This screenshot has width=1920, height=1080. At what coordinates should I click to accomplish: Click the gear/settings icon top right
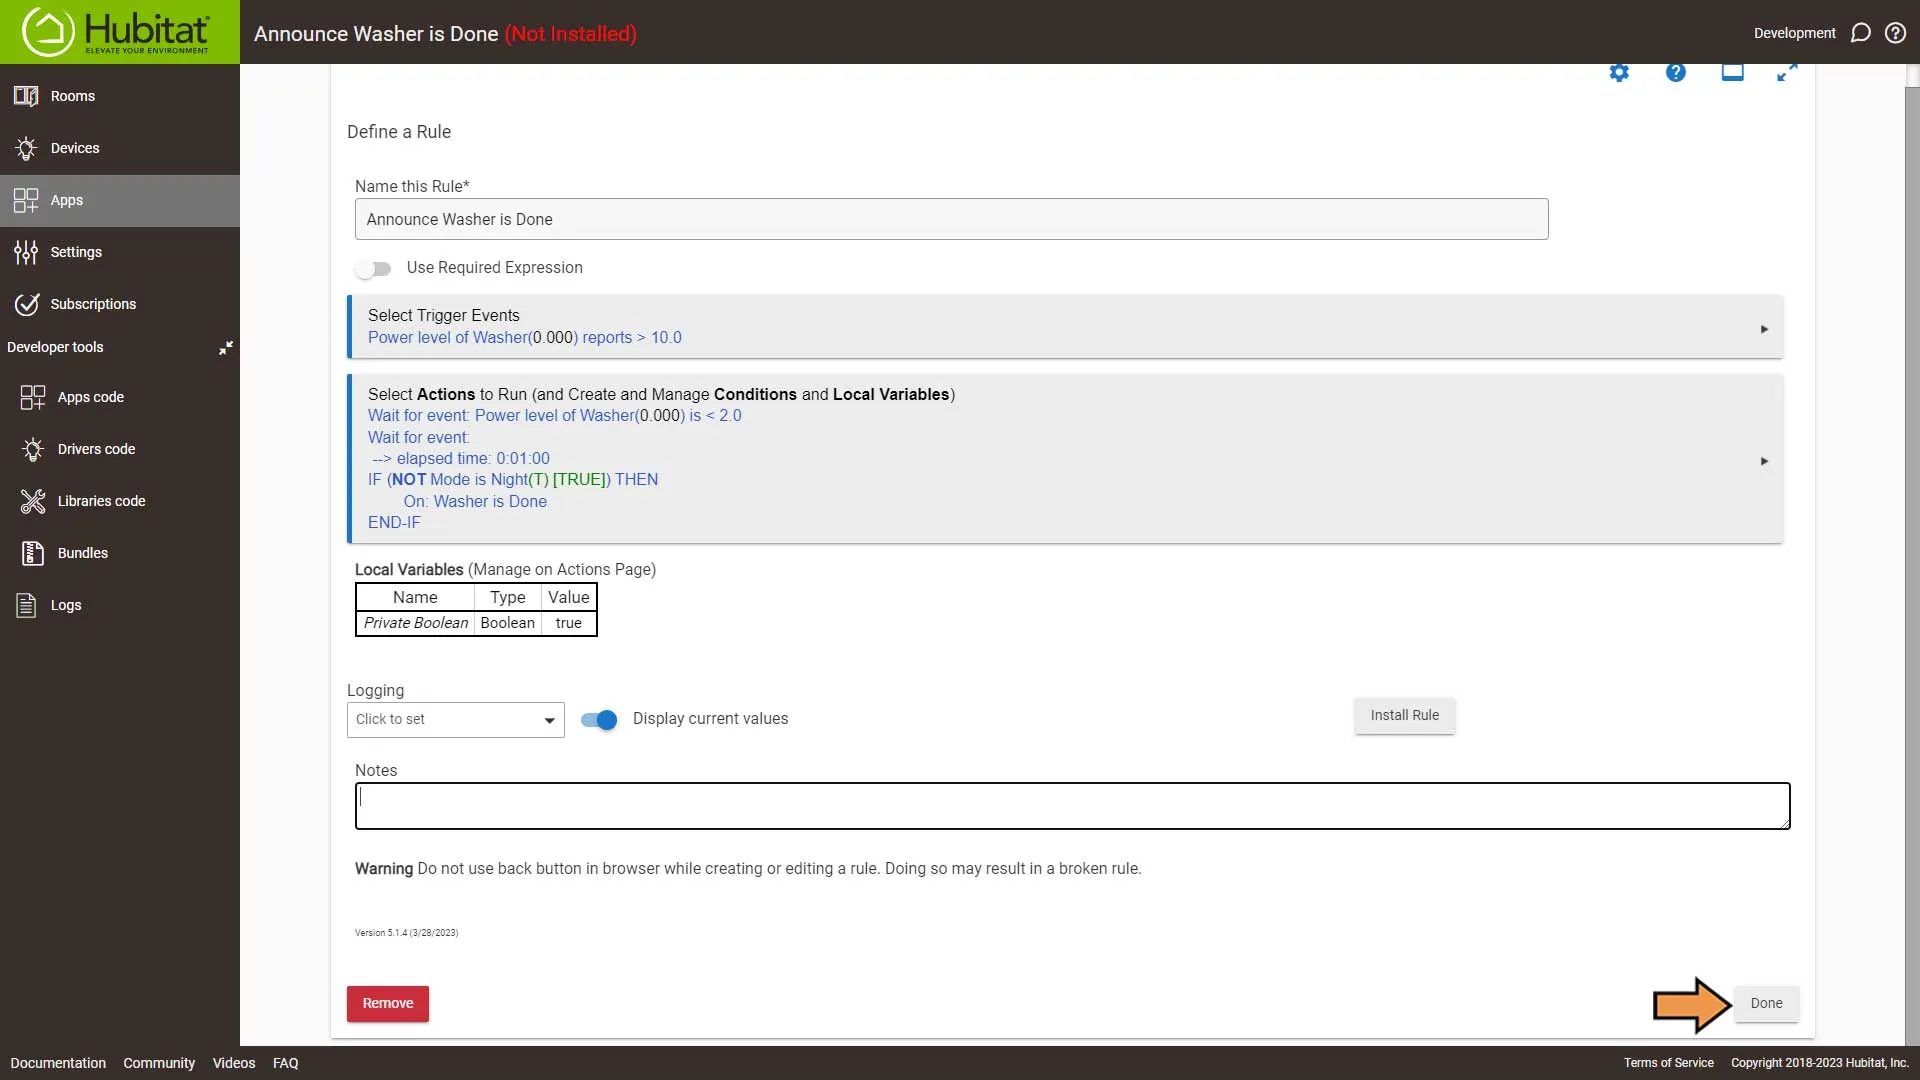click(1619, 73)
